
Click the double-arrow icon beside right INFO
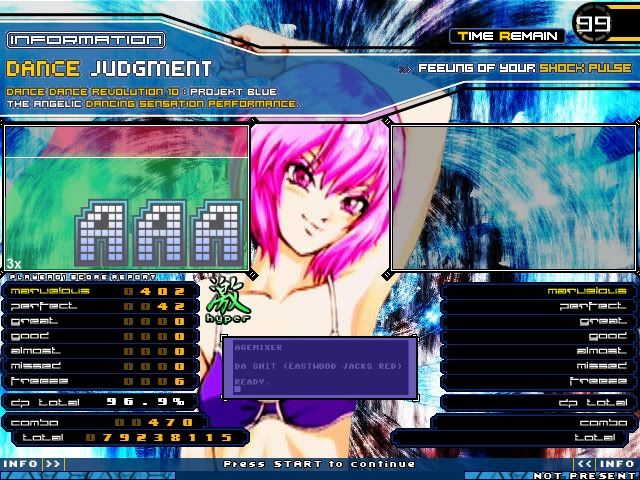(584, 464)
